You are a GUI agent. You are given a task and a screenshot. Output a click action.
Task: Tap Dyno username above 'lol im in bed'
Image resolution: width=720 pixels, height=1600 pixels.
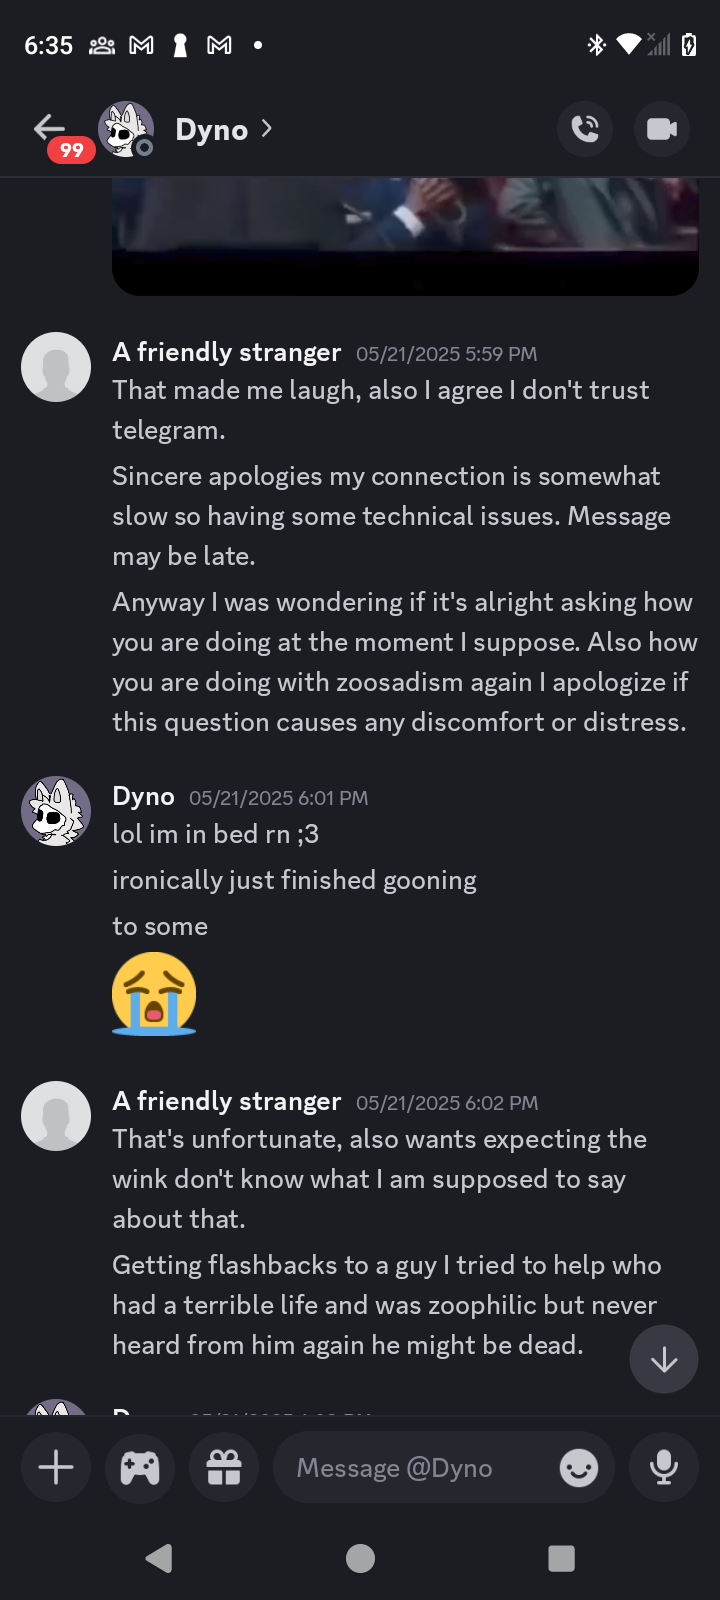pos(143,796)
